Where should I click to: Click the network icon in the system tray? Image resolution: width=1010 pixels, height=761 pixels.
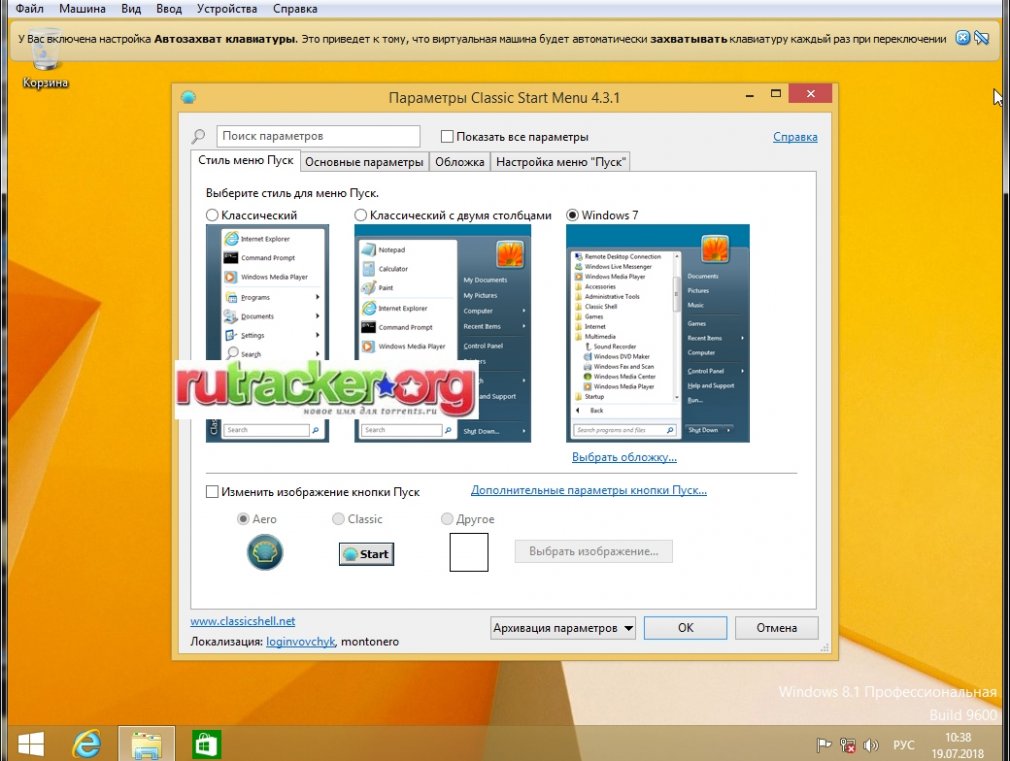[x=847, y=745]
